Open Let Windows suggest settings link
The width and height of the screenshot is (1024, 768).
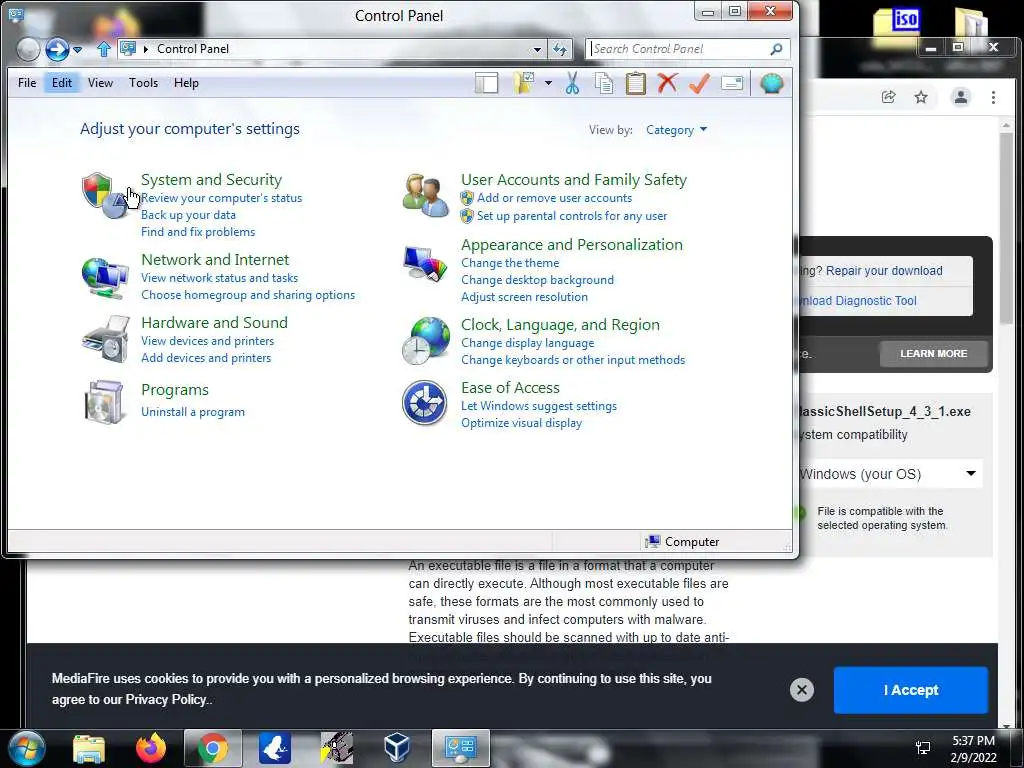click(x=539, y=406)
